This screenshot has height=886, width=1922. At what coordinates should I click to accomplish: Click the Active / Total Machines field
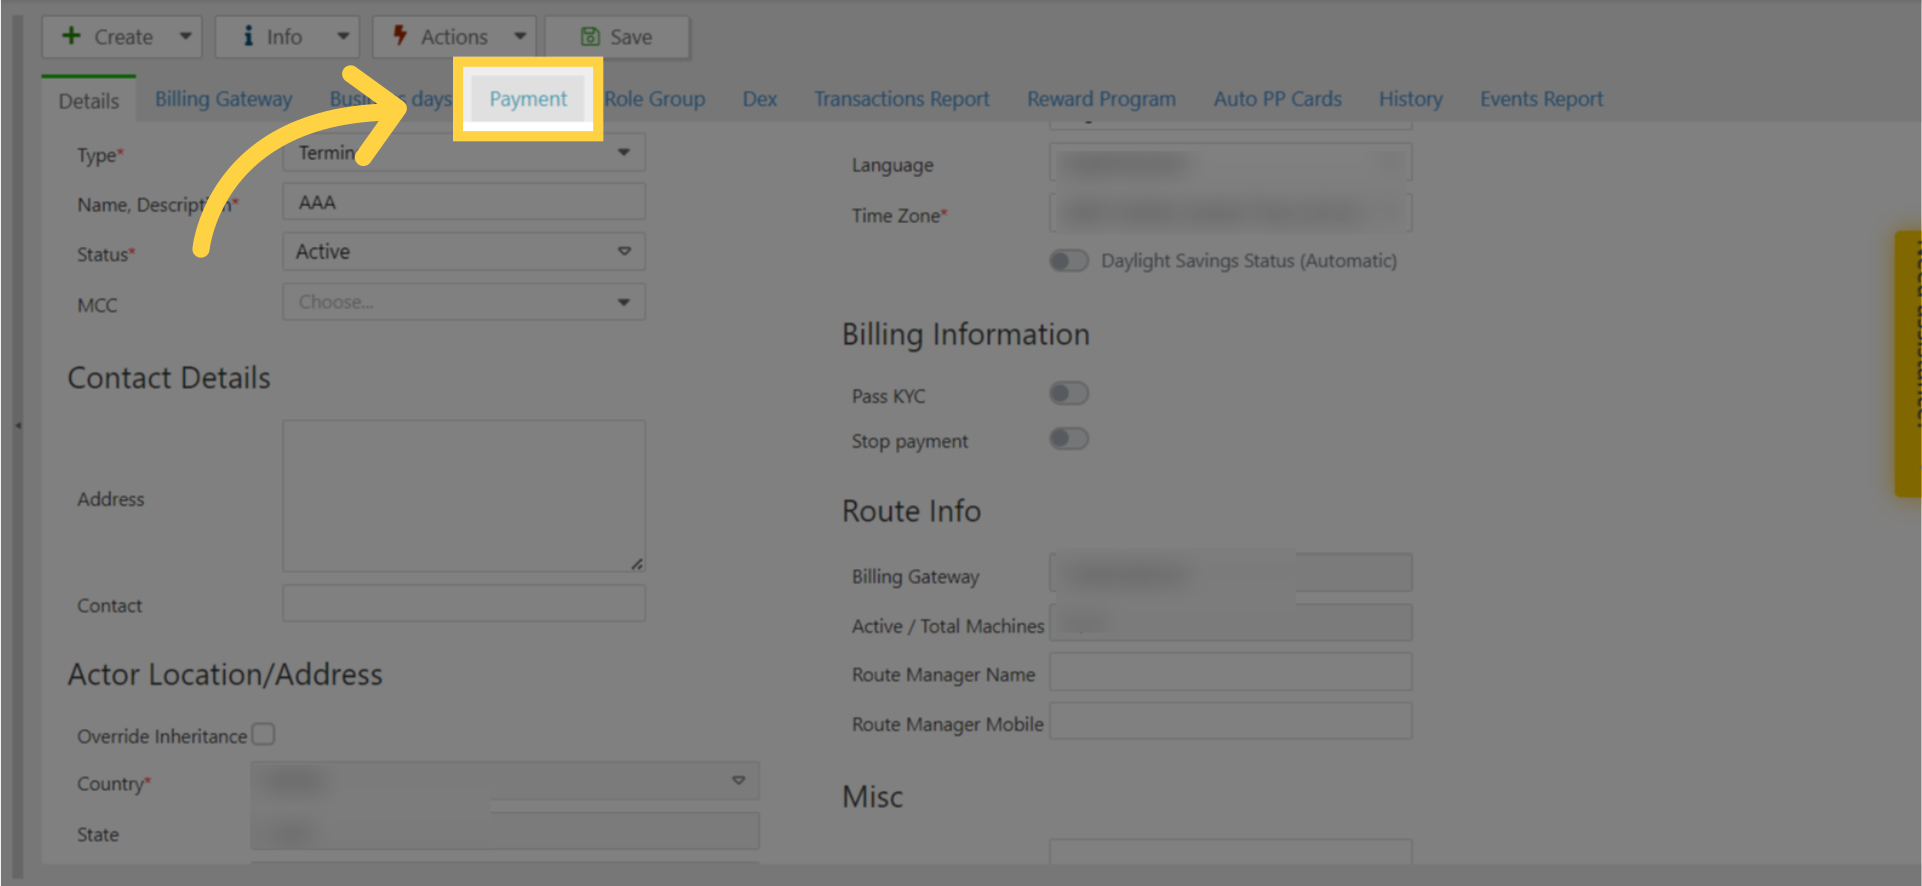point(1231,622)
